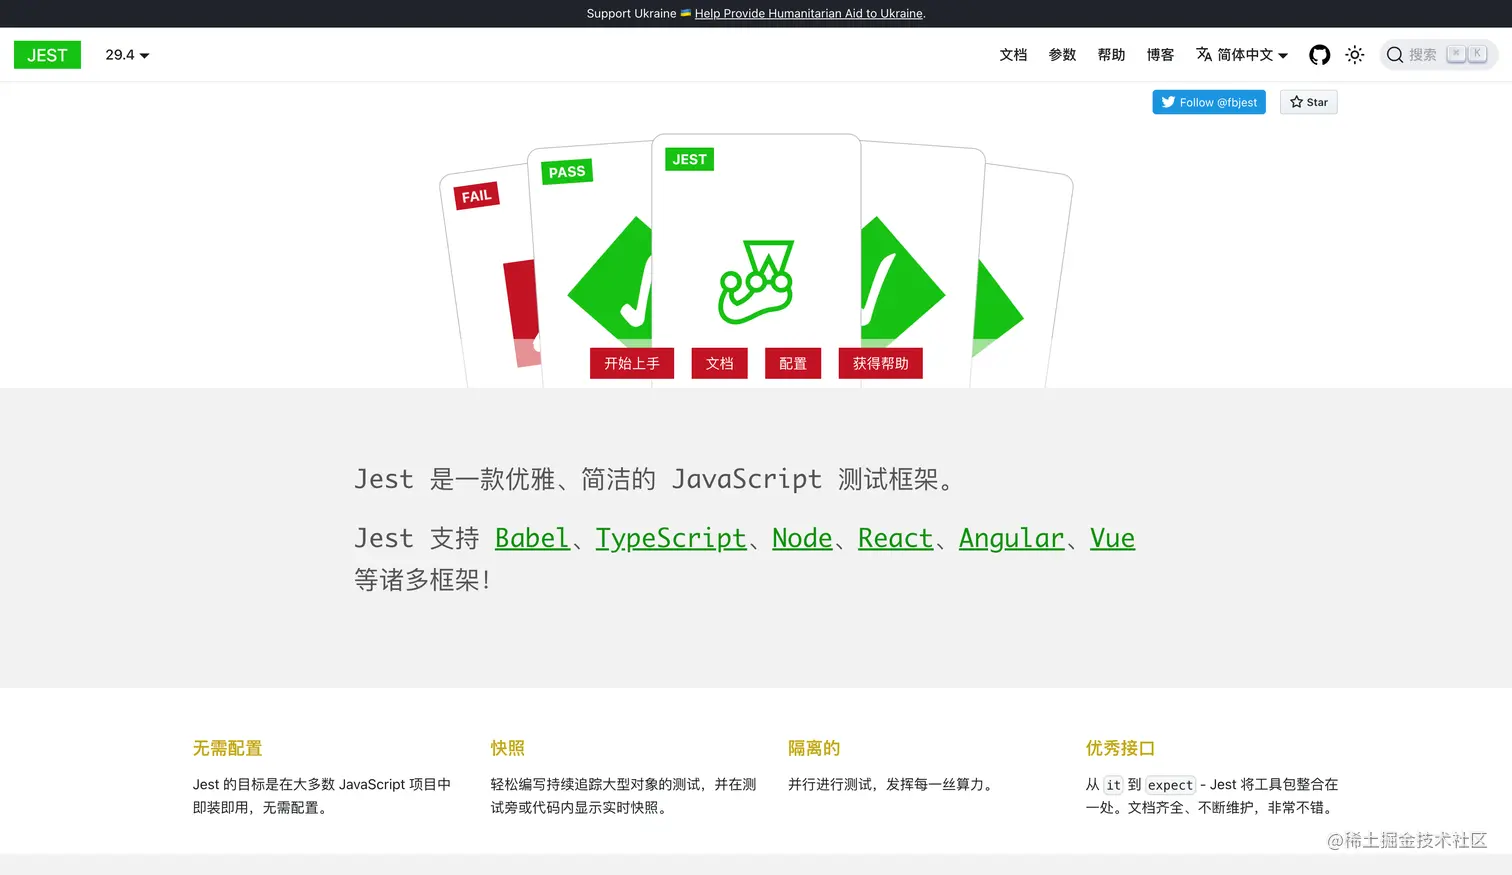The image size is (1512, 875).
Task: Focus the 搜索 search box
Action: pos(1438,55)
